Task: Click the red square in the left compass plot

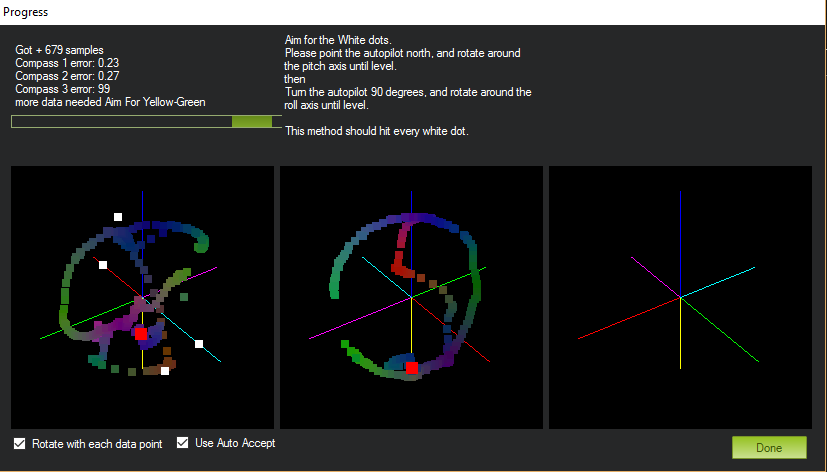Action: [141, 333]
